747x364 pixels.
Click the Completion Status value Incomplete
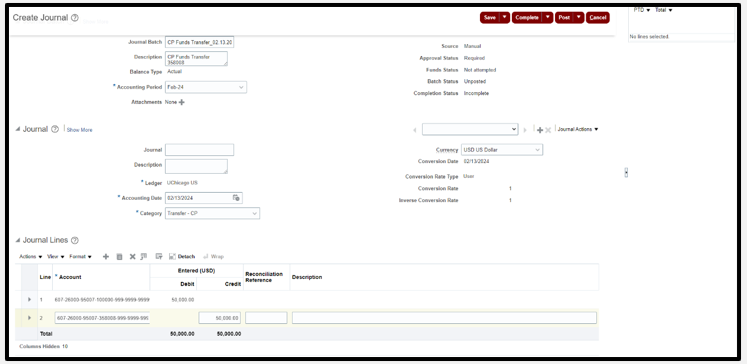point(476,93)
